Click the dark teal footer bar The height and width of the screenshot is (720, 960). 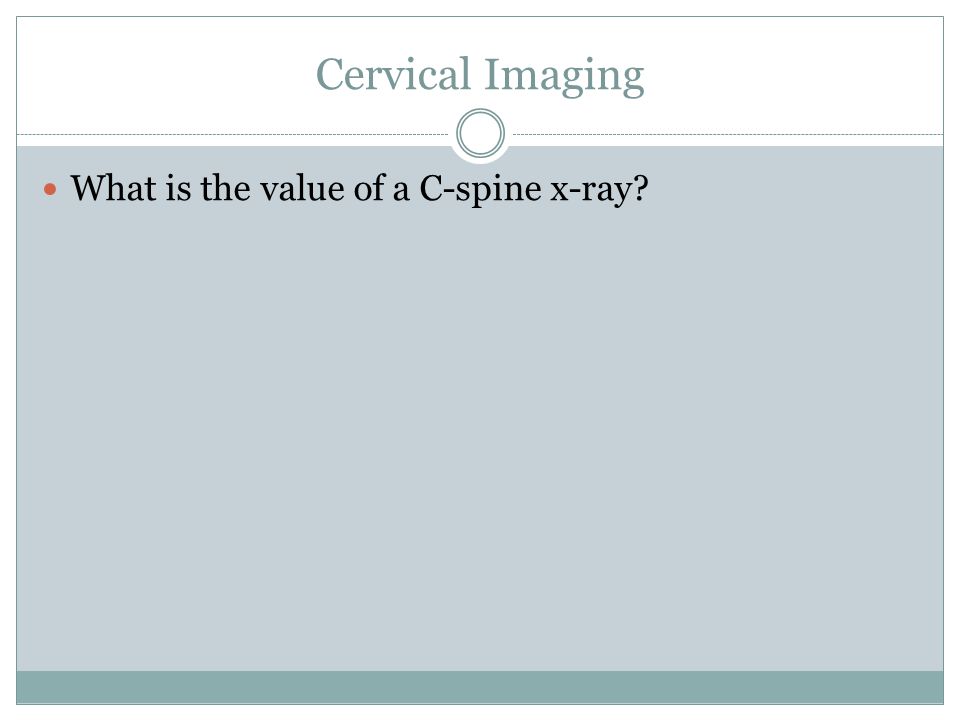(x=480, y=687)
